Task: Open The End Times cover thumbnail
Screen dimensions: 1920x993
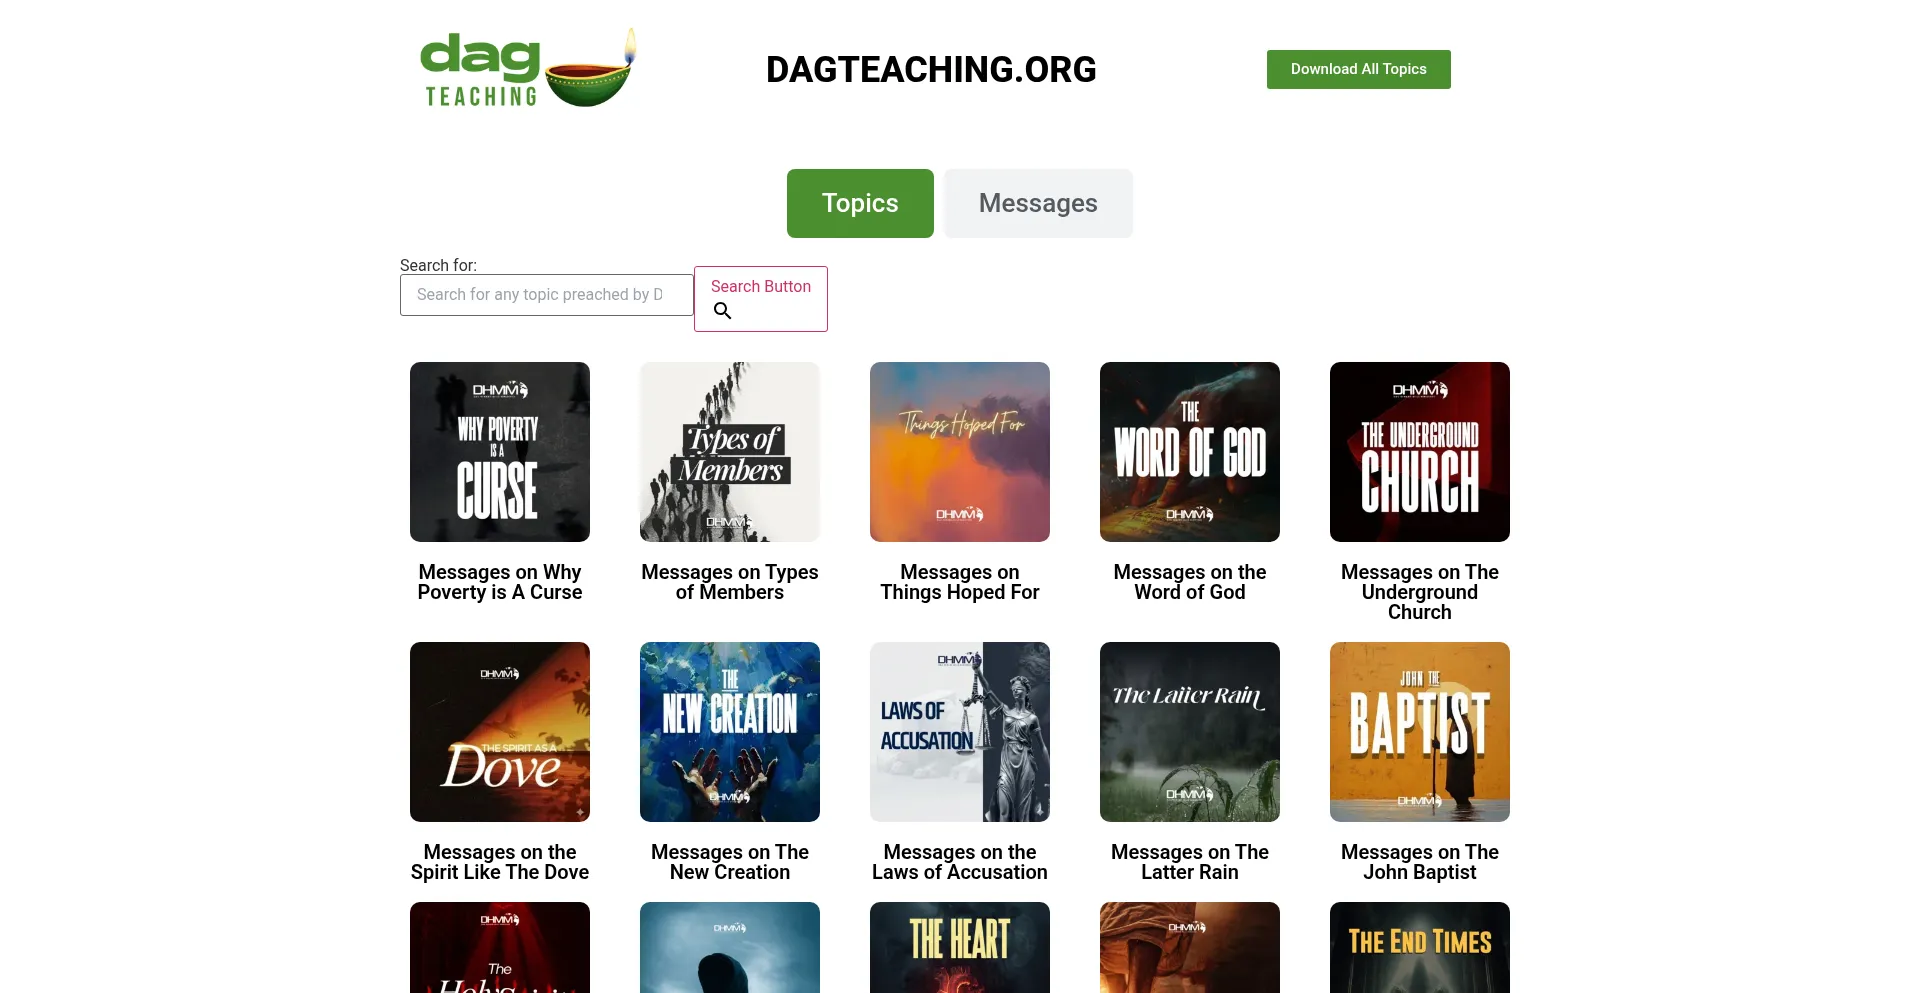Action: point(1420,948)
